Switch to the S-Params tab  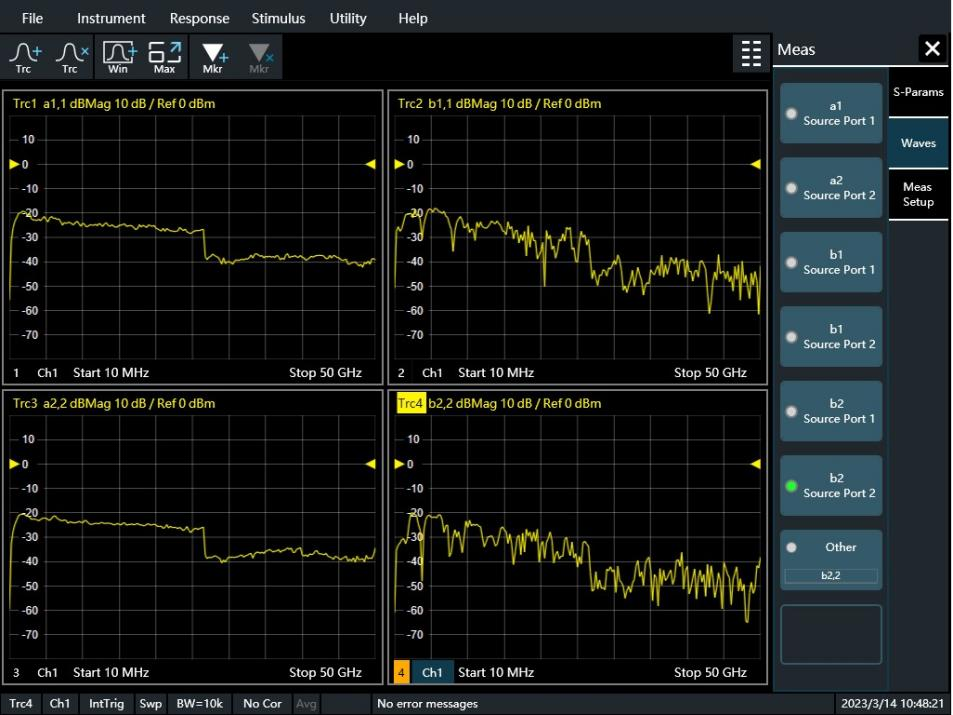[918, 92]
